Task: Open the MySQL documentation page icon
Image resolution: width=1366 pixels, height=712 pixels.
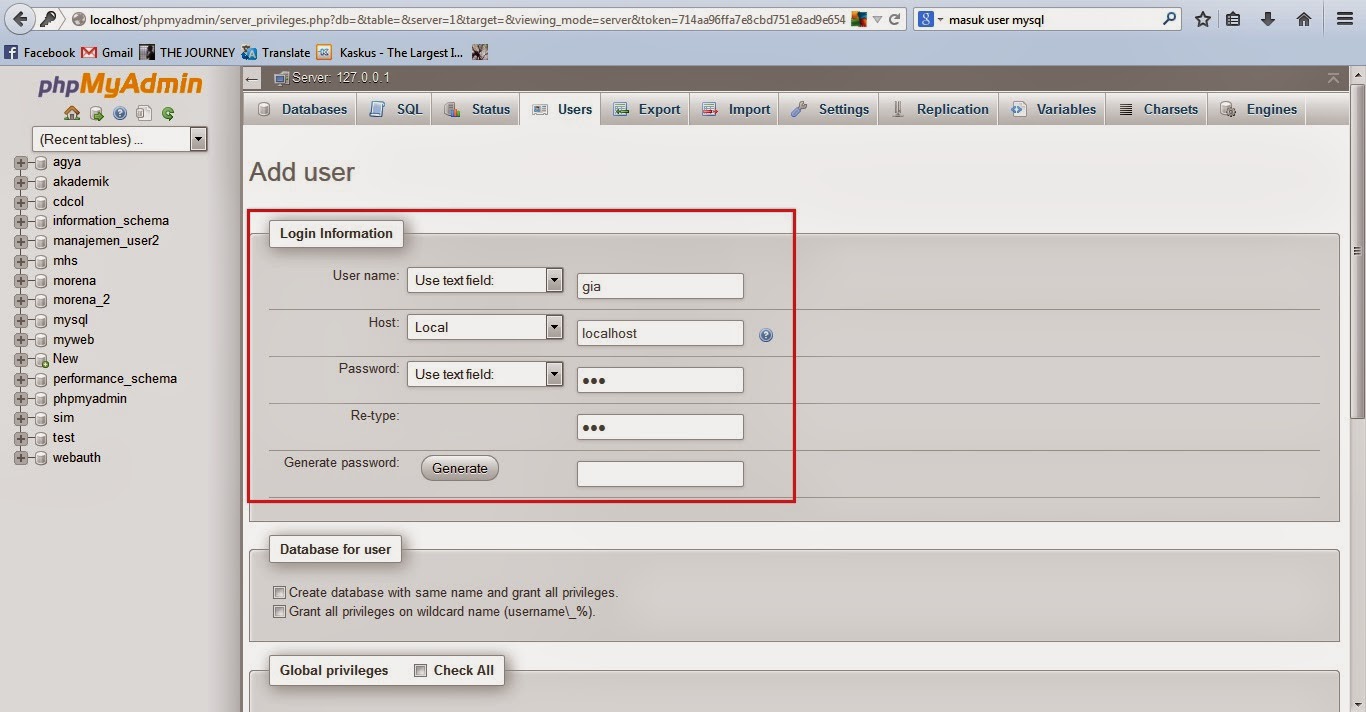Action: pyautogui.click(x=144, y=113)
